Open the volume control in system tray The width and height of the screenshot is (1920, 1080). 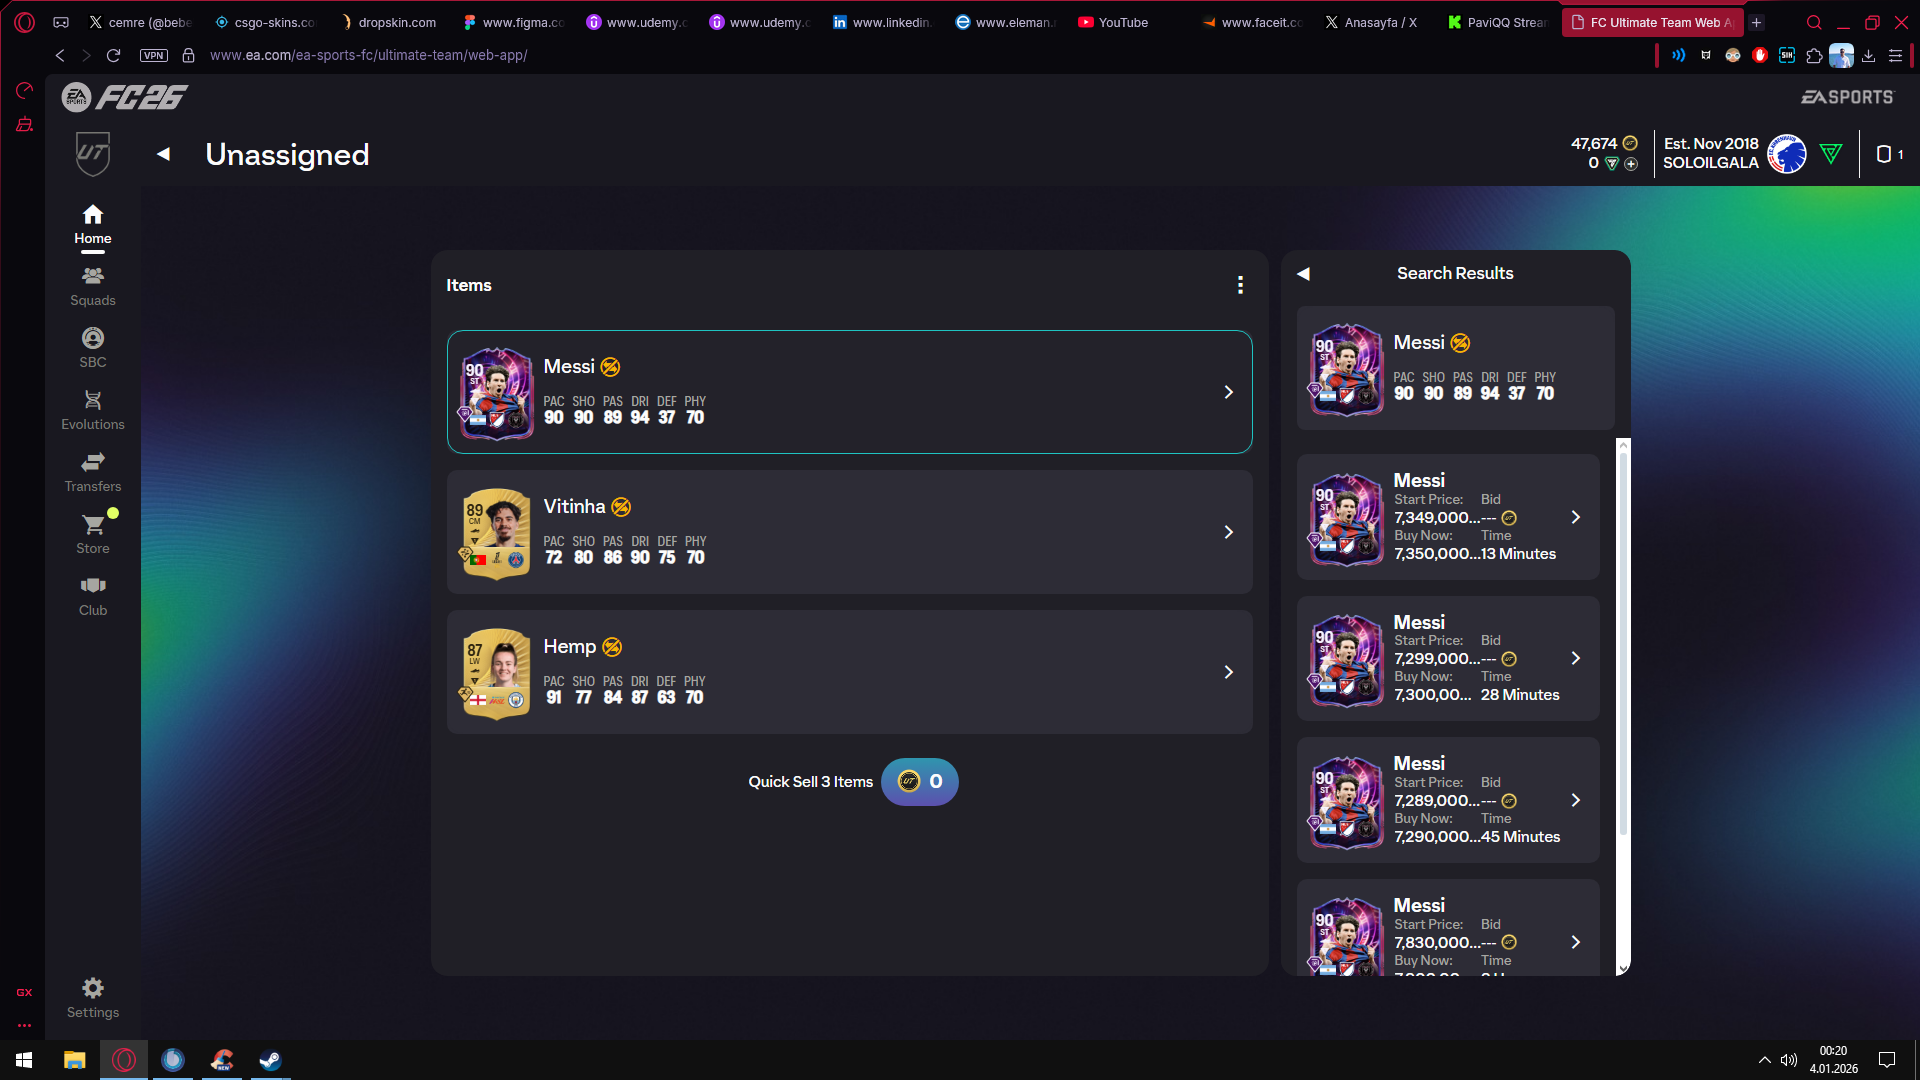tap(1789, 1060)
